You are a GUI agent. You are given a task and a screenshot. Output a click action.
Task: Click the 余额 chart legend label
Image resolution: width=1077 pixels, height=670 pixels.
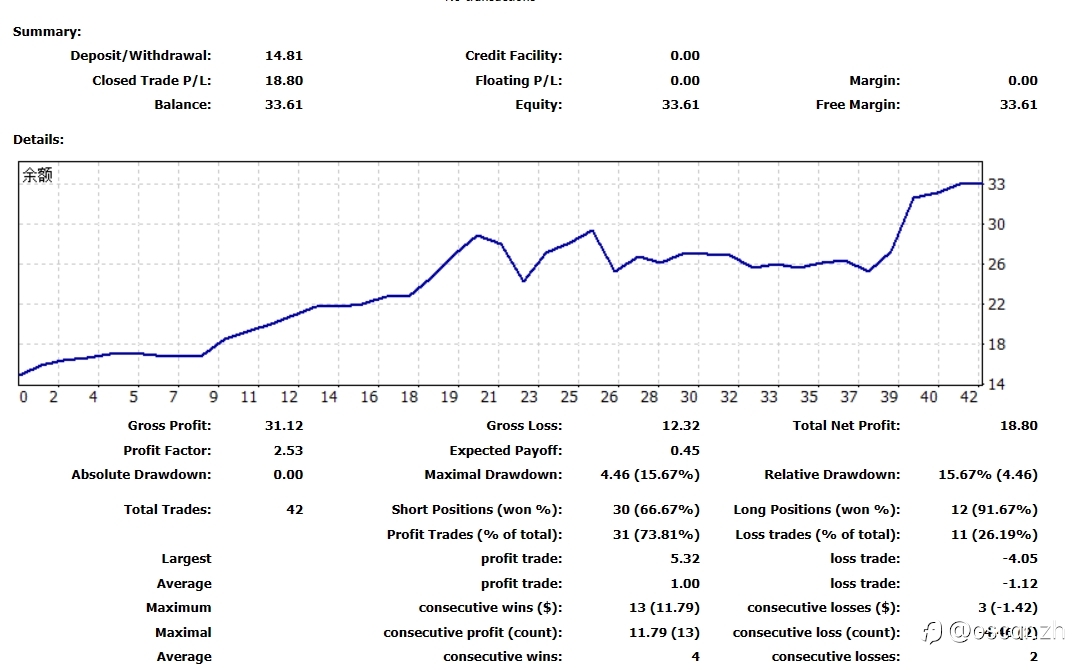click(x=37, y=175)
